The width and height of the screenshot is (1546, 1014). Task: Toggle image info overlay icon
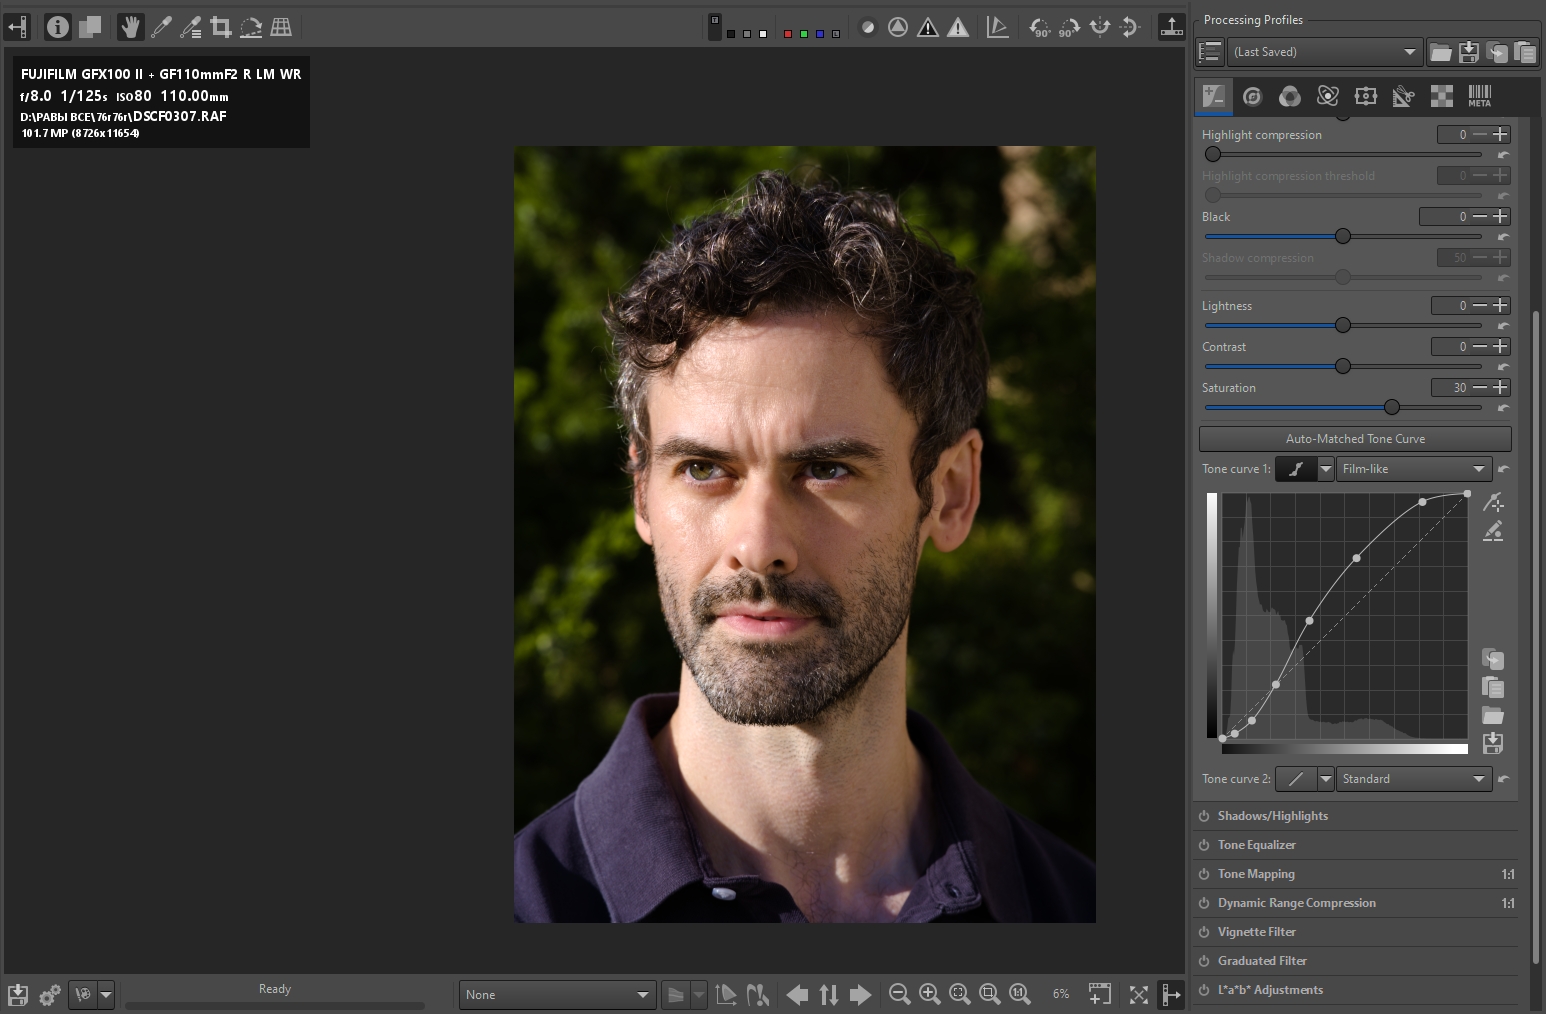pyautogui.click(x=58, y=27)
